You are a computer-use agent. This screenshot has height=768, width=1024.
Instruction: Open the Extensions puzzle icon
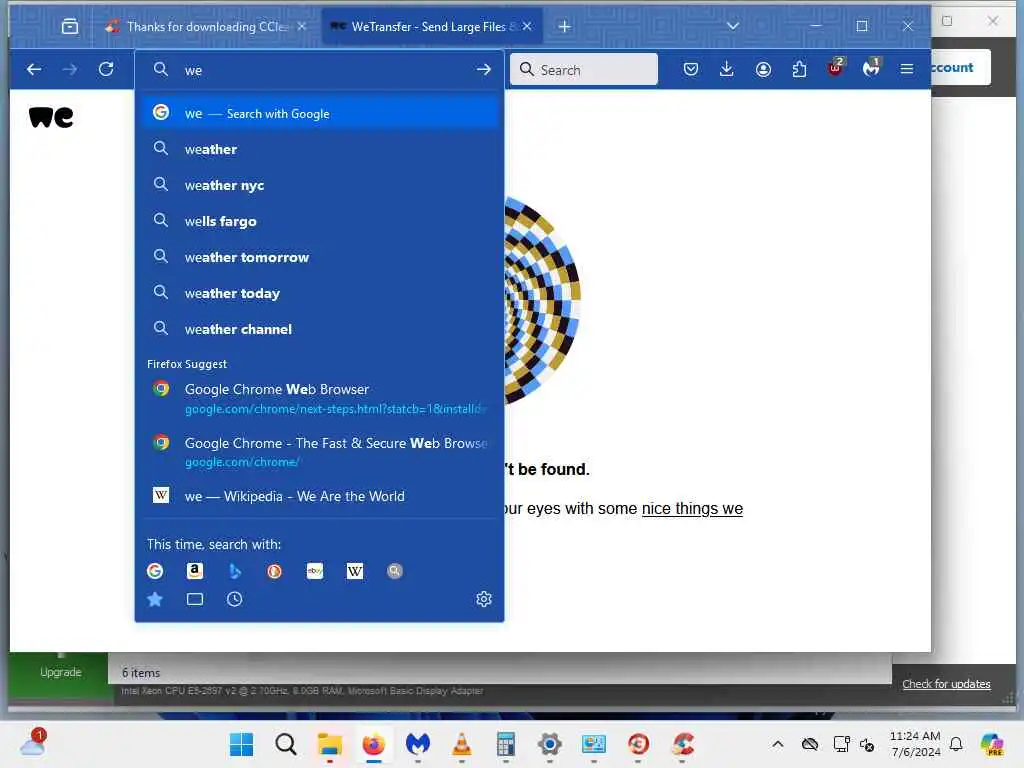(x=799, y=69)
